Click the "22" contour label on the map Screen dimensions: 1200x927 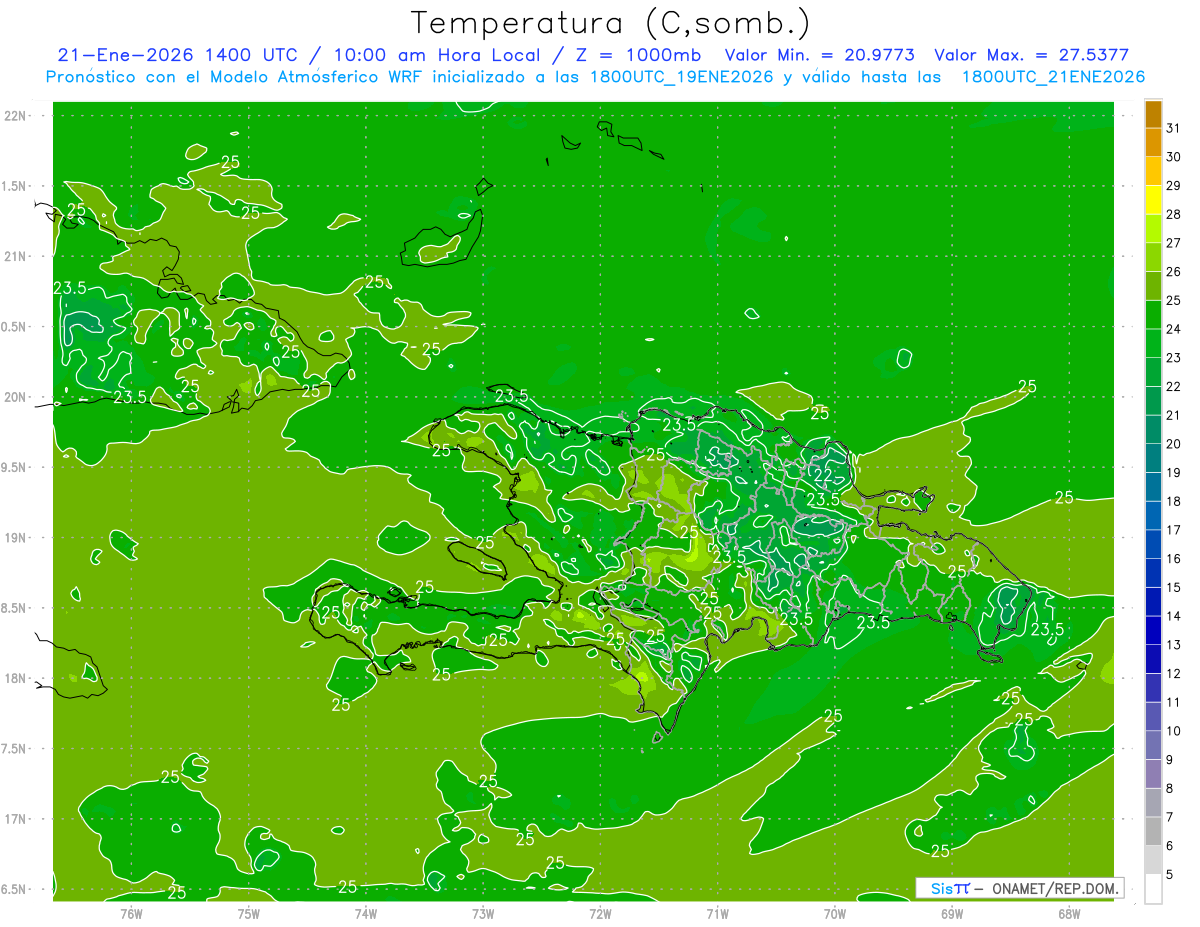point(823,474)
